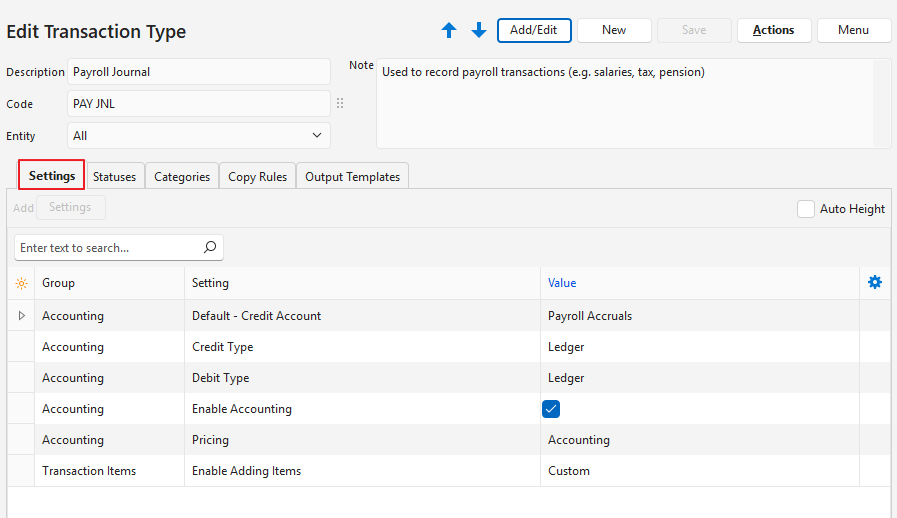Image resolution: width=897 pixels, height=518 pixels.
Task: Click the Description text field
Action: pos(199,72)
